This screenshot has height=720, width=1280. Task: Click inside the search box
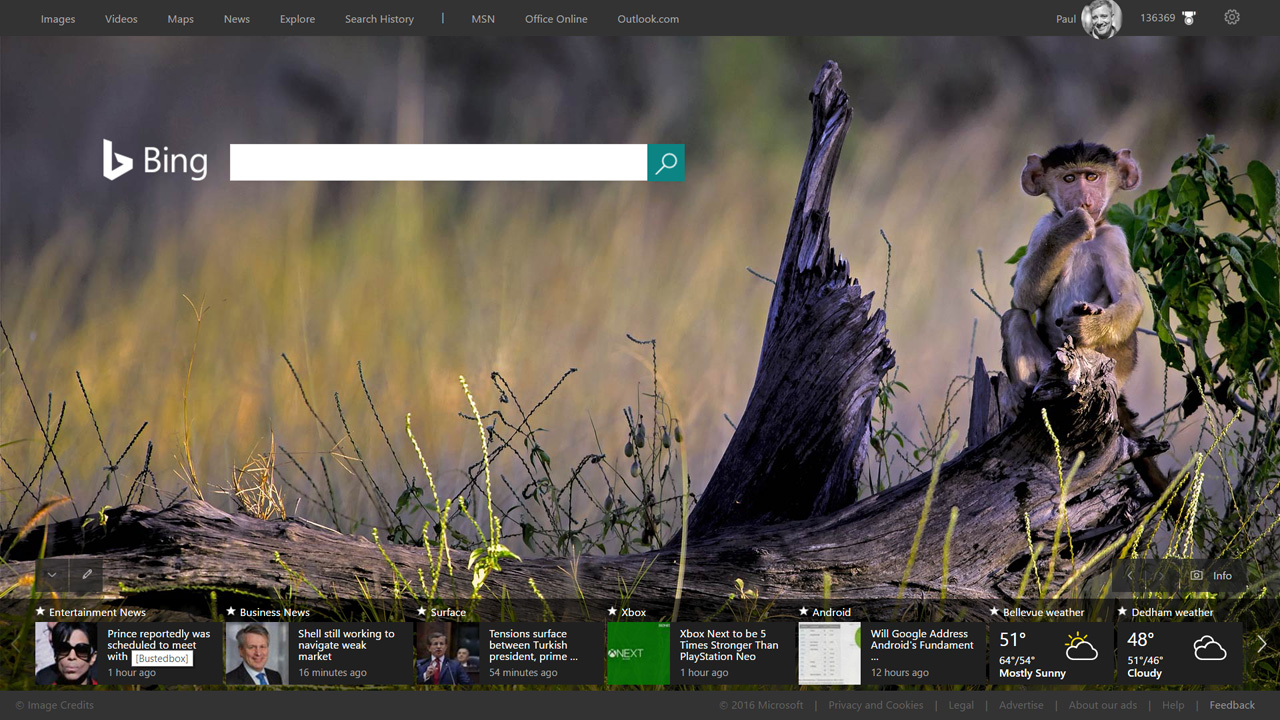(x=437, y=162)
